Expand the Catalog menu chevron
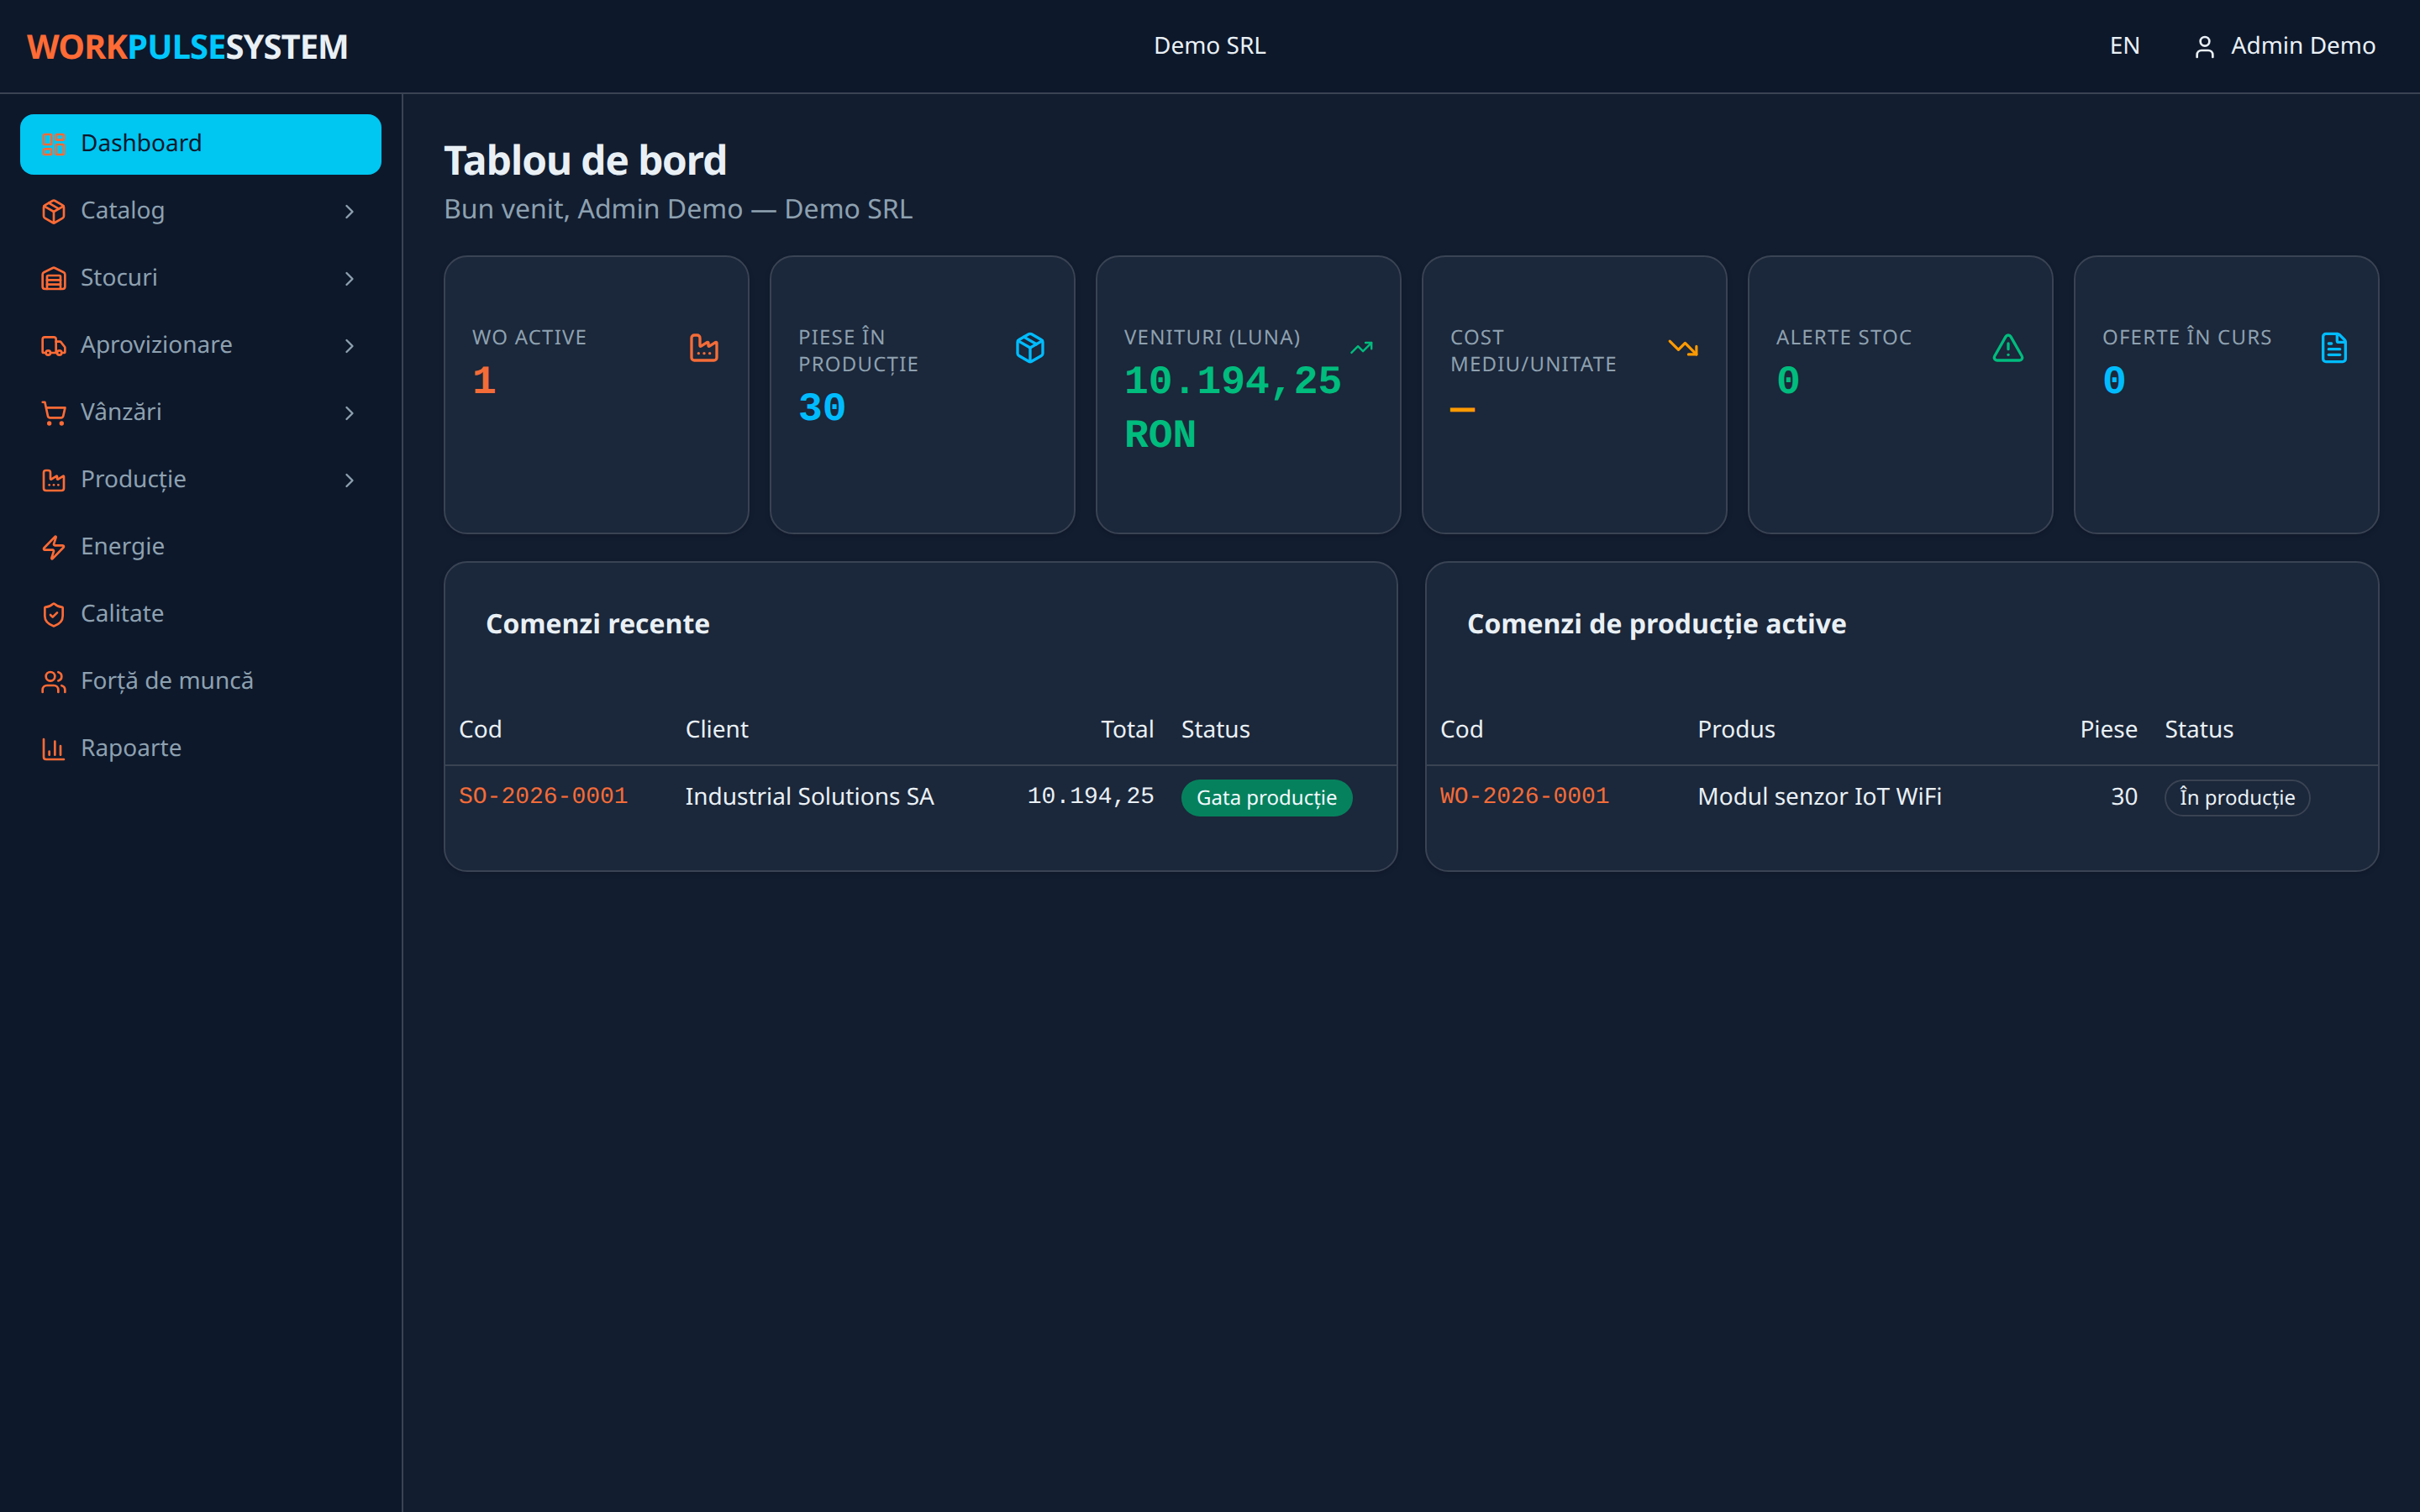Viewport: 2420px width, 1512px height. [x=349, y=211]
